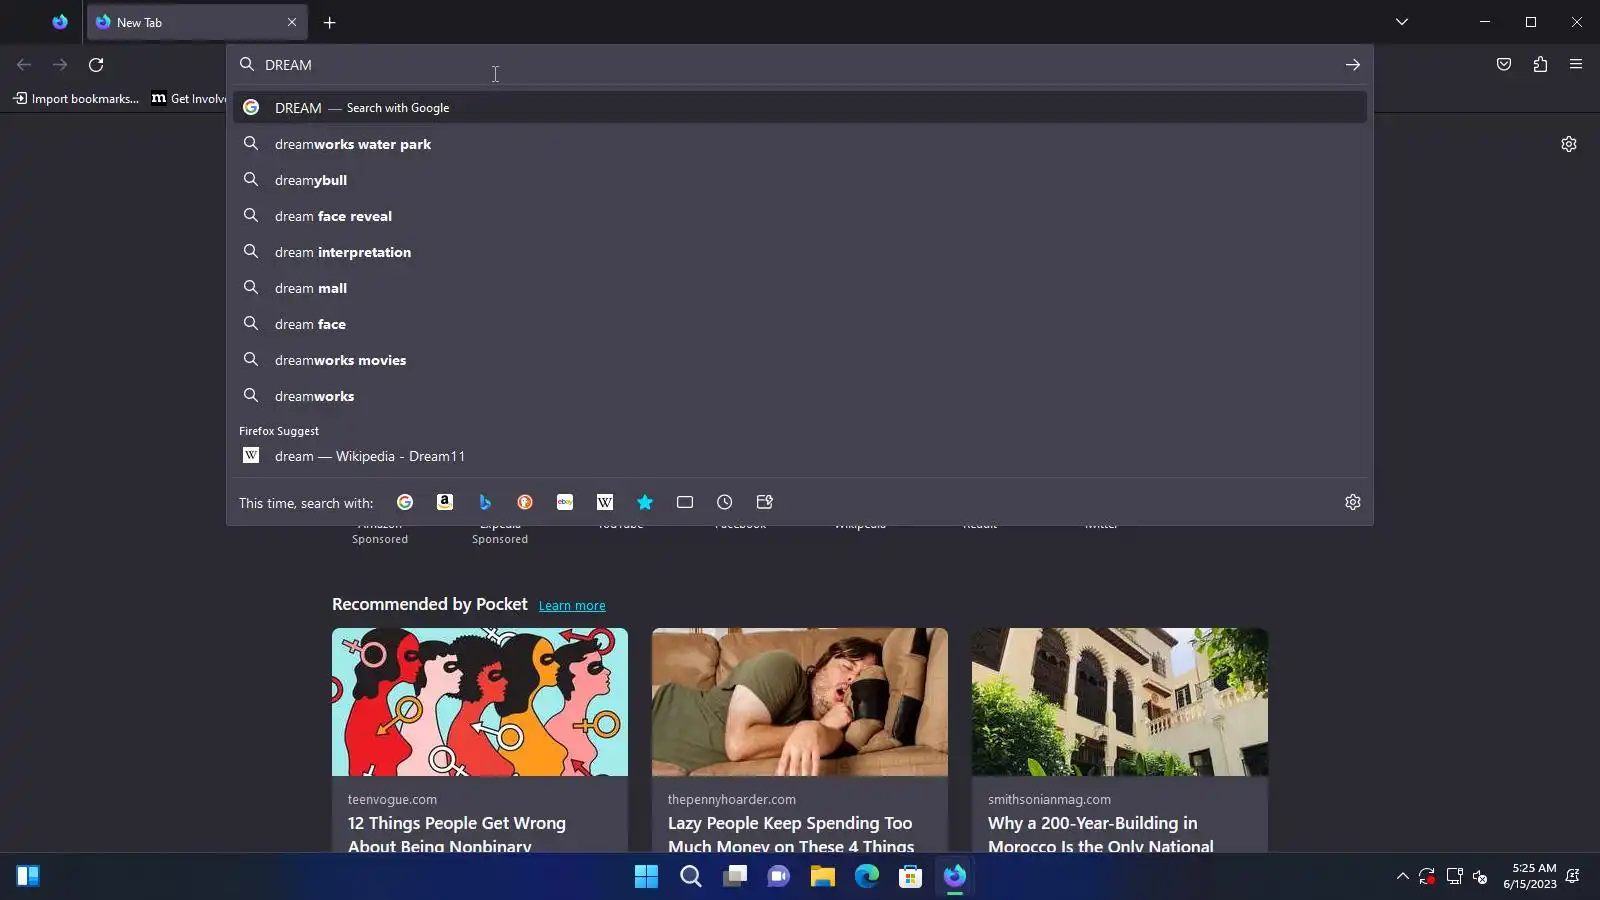This screenshot has width=1600, height=900.
Task: Toggle muted volume icon in system tray
Action: click(x=1481, y=877)
